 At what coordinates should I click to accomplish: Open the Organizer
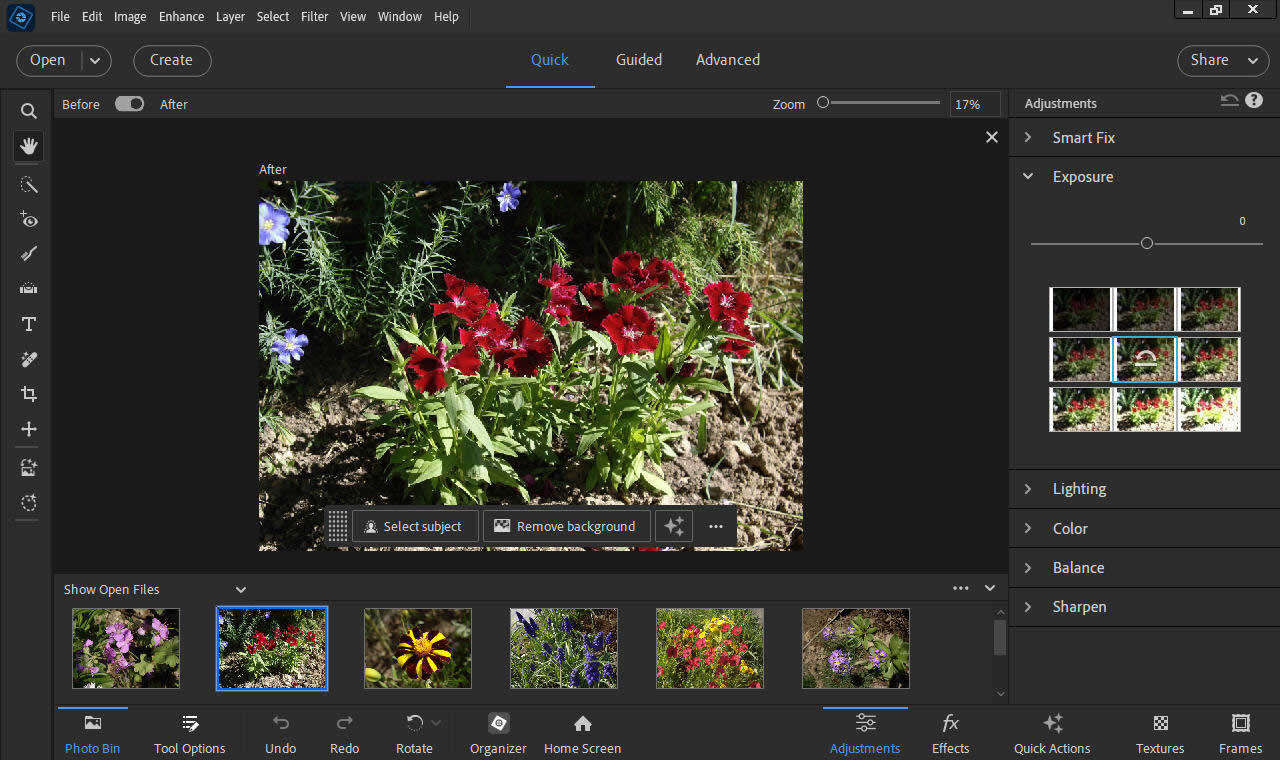coord(498,734)
